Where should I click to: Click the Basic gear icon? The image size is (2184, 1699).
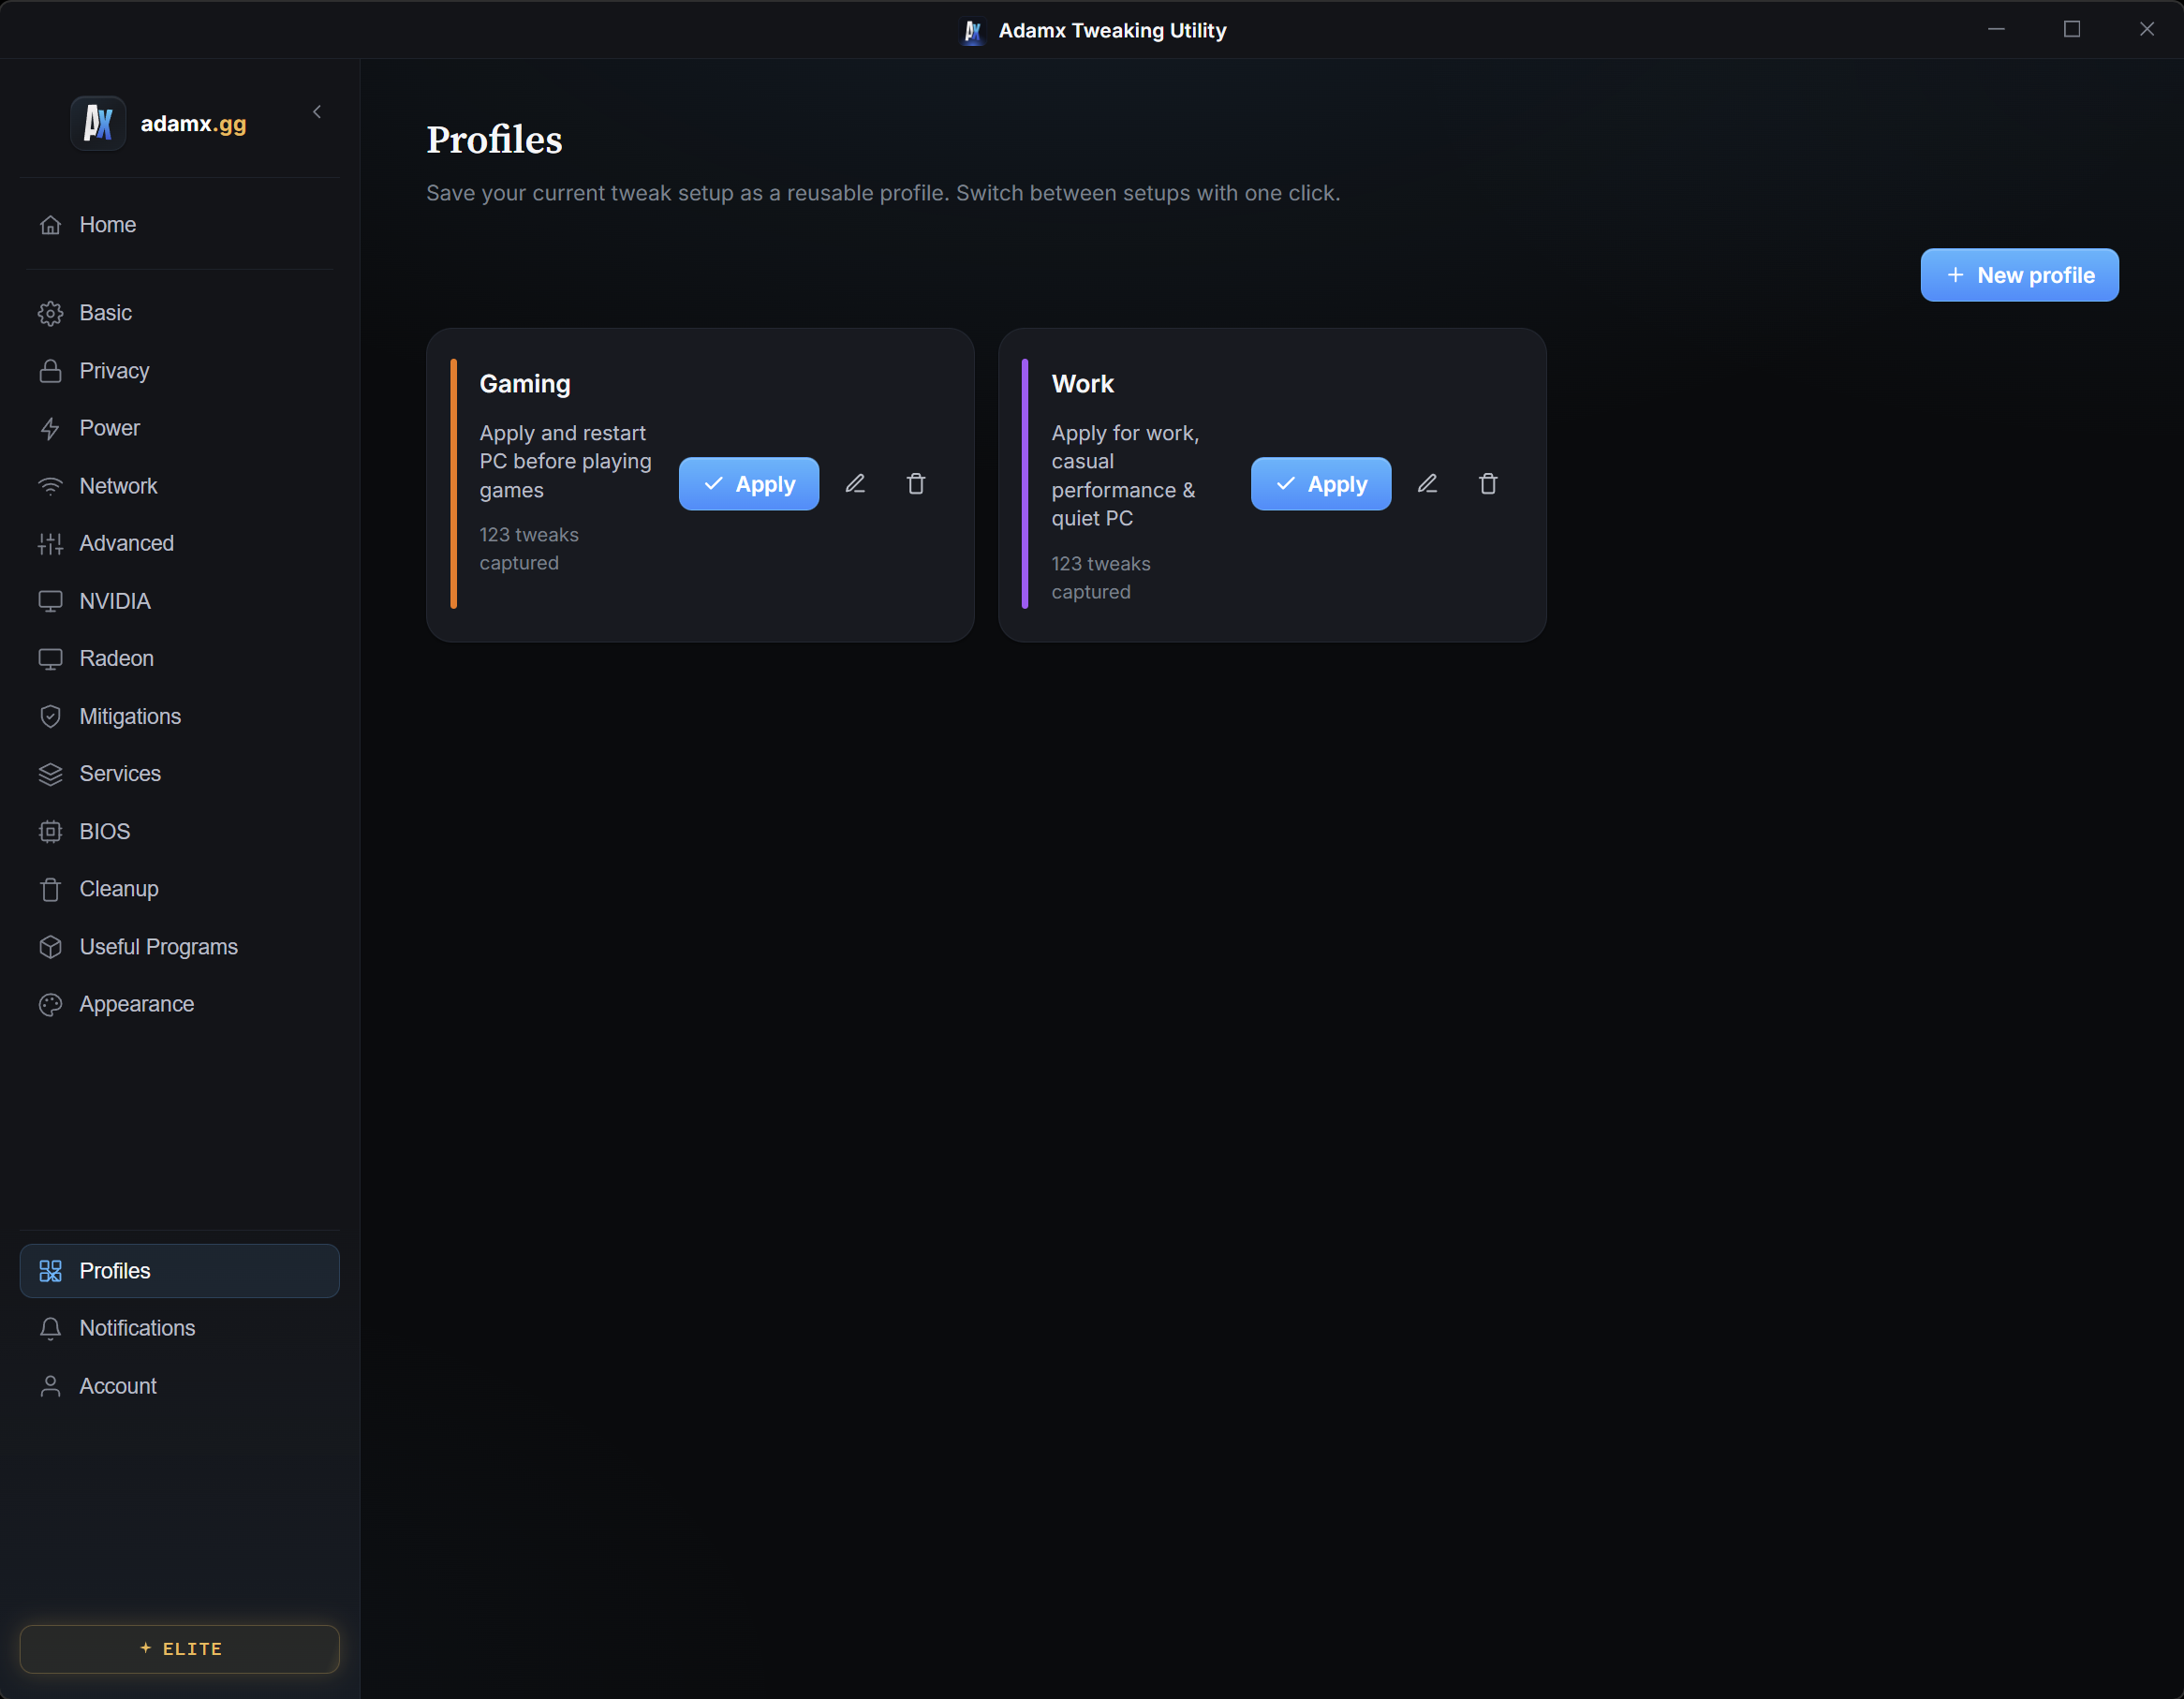50,313
